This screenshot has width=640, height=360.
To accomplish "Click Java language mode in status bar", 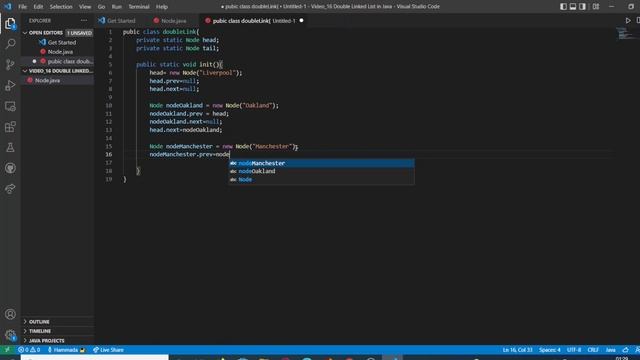I will pyautogui.click(x=611, y=350).
